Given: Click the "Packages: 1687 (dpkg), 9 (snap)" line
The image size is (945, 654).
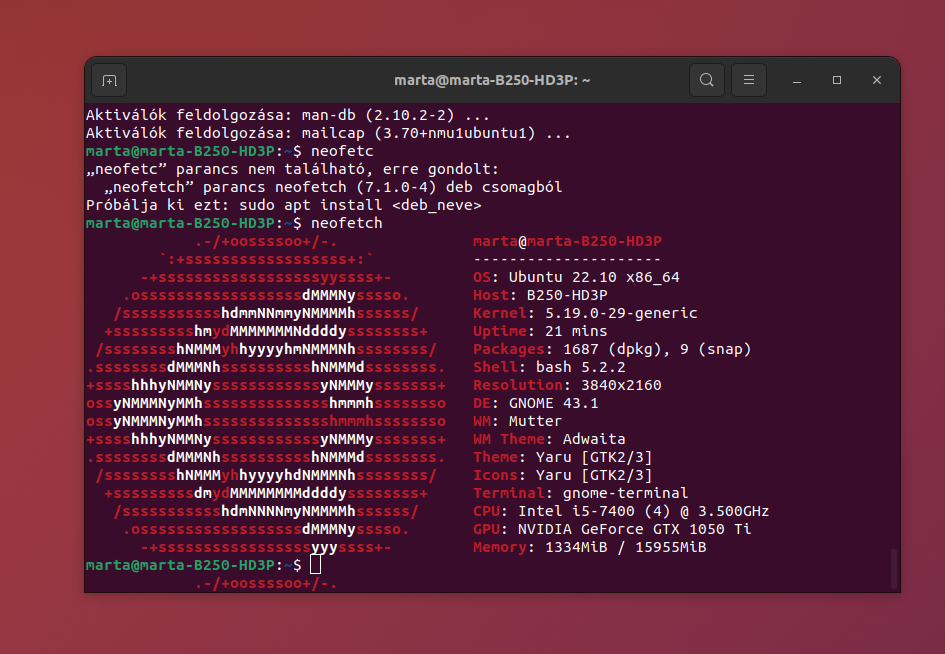Looking at the screenshot, I should click(x=612, y=350).
